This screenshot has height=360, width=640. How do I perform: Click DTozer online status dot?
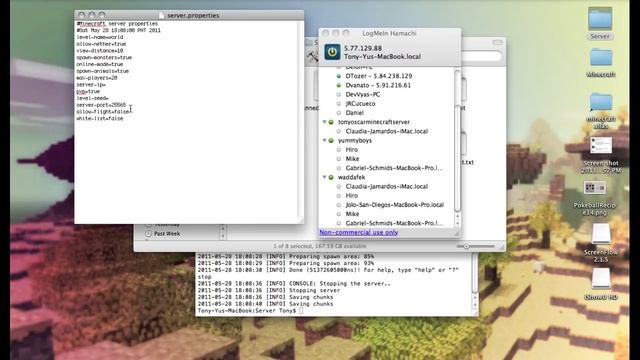click(x=339, y=76)
